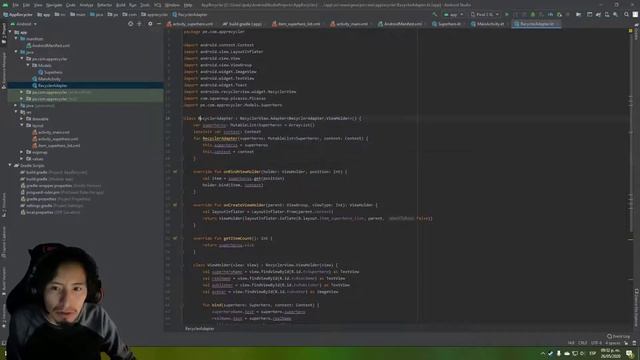Click override gutter icon beside onBindViewHolder
The height and width of the screenshot is (360, 640).
tap(175, 172)
